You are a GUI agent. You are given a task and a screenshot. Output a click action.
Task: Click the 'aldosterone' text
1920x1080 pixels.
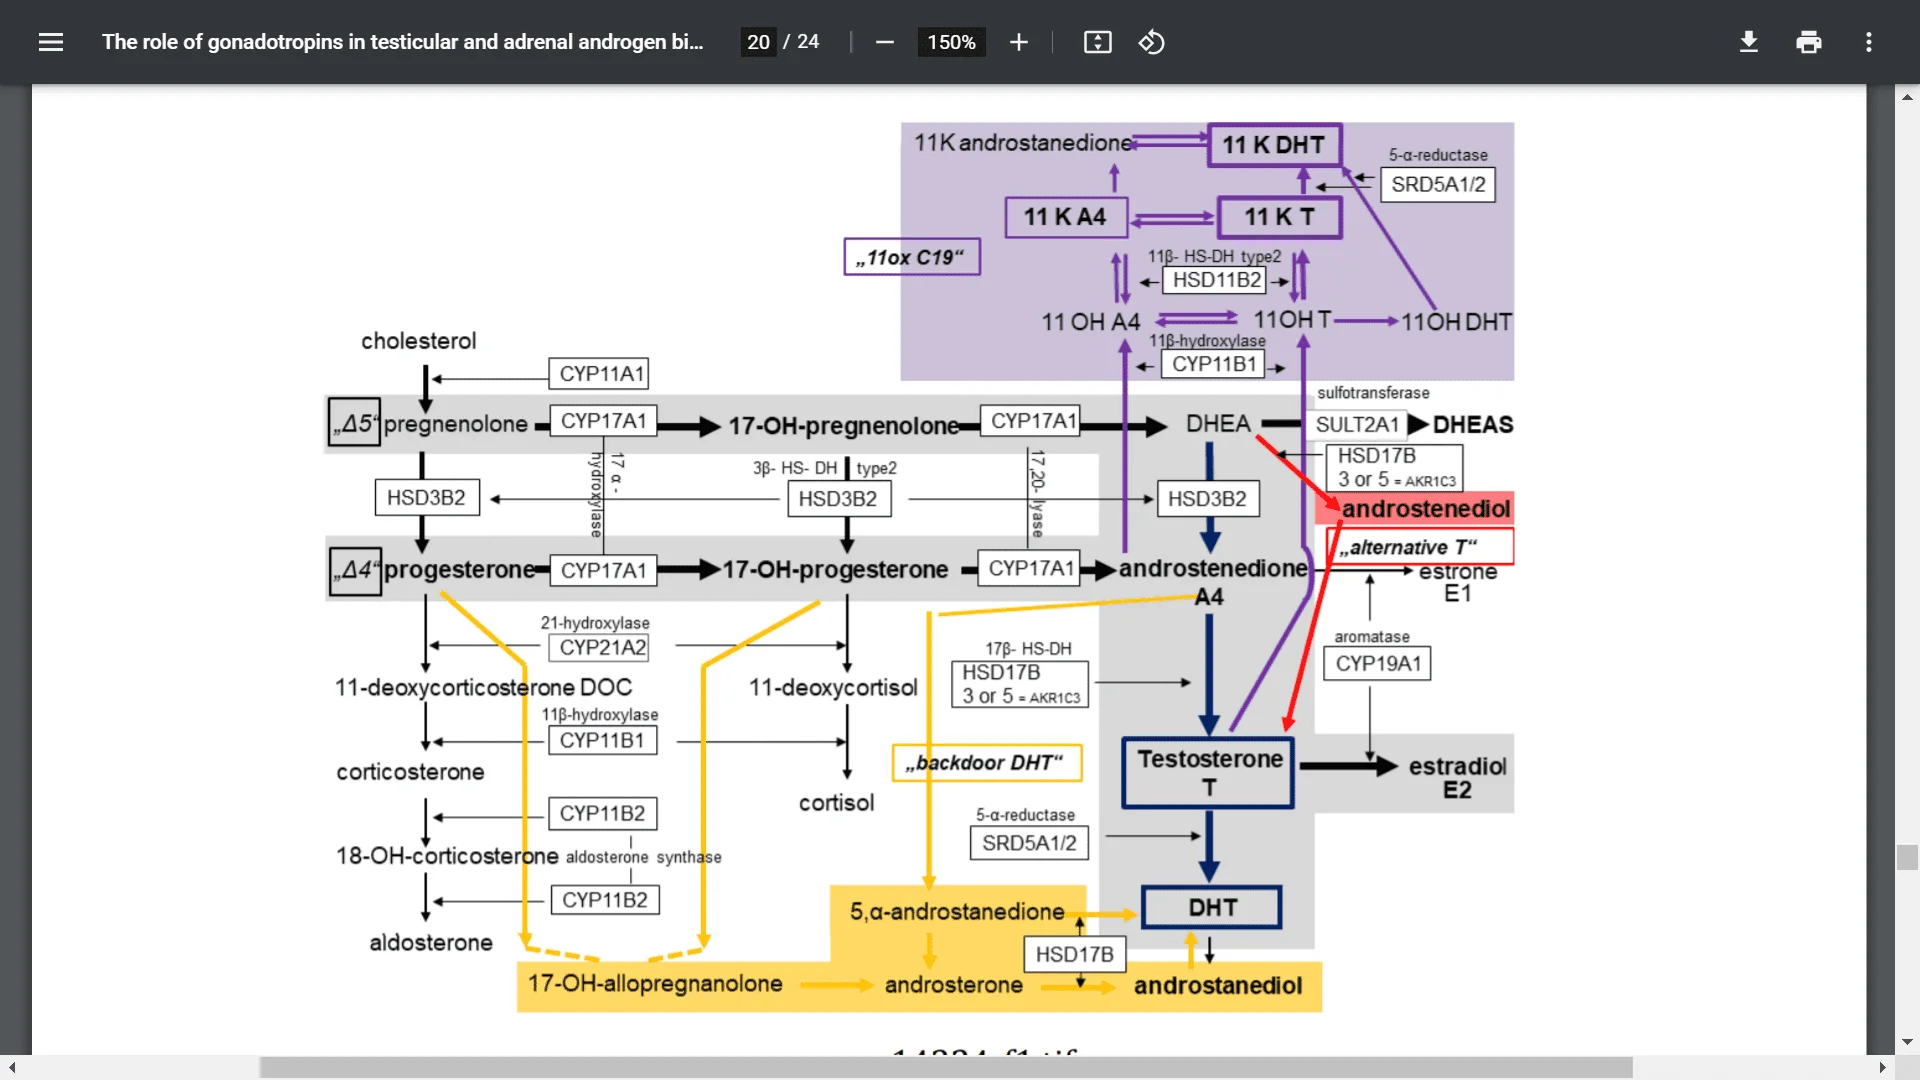(x=431, y=943)
